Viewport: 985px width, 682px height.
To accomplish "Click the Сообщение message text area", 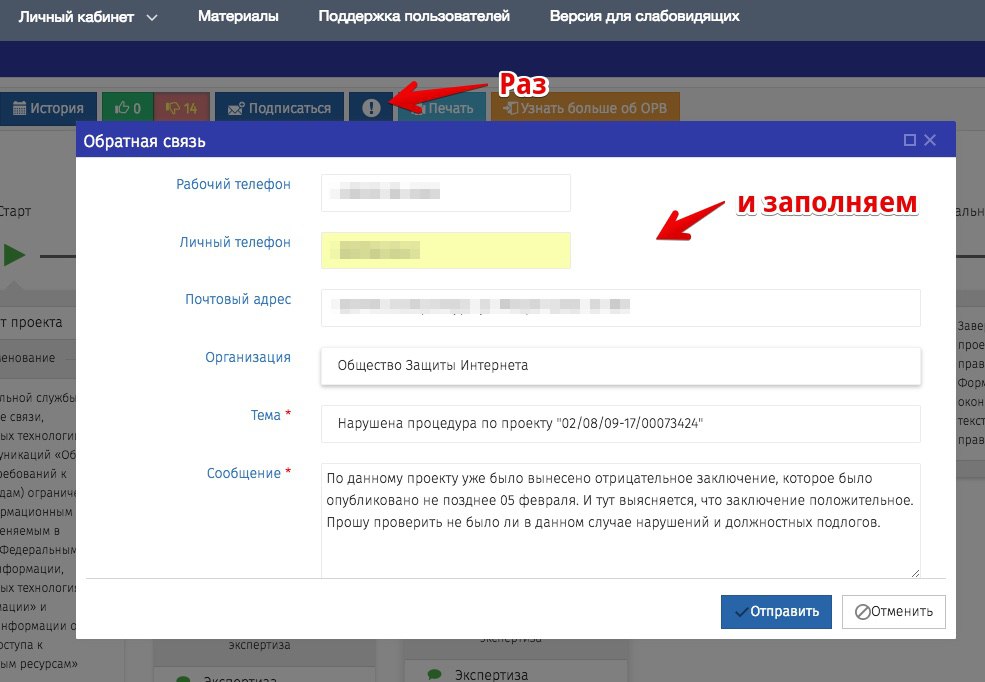I will [x=621, y=521].
